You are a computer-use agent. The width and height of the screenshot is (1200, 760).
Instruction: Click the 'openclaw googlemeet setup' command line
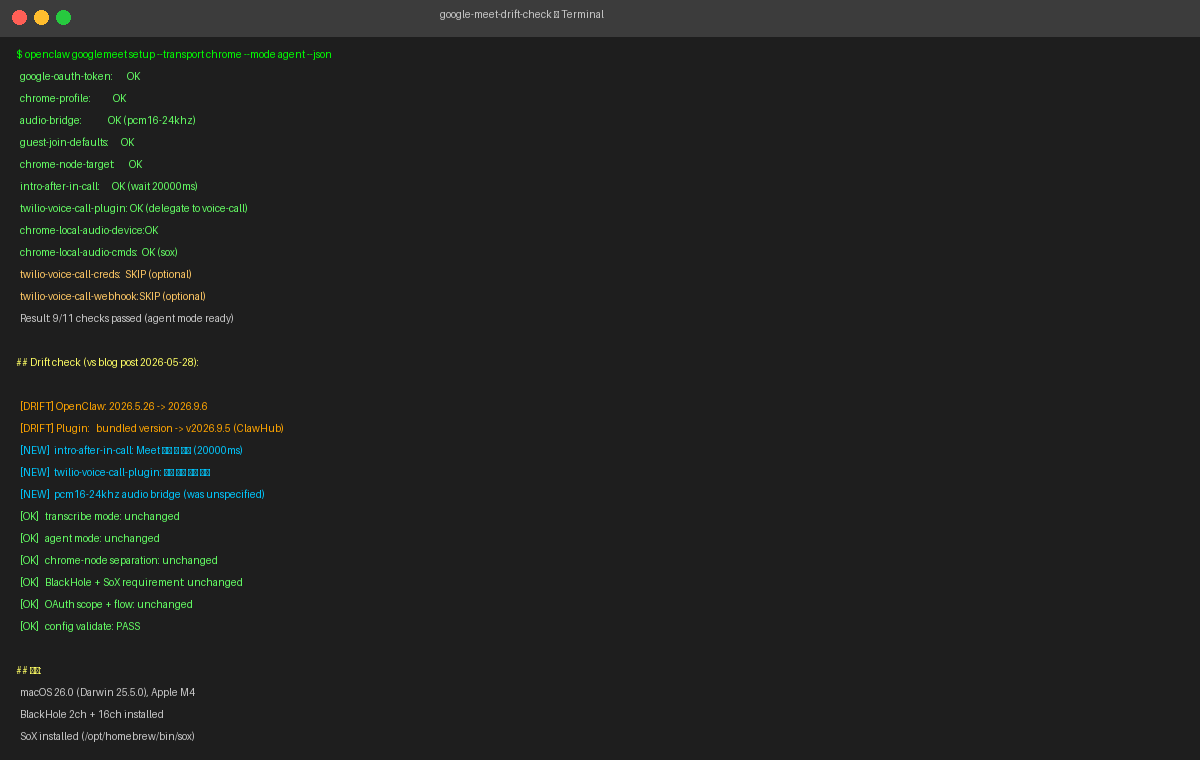point(174,54)
